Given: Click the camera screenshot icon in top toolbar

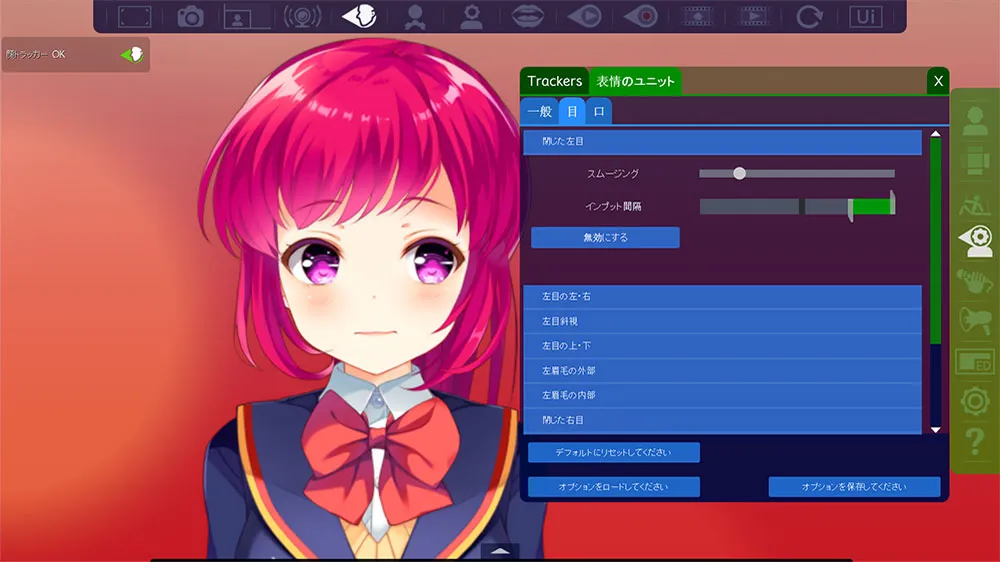Looking at the screenshot, I should [x=190, y=16].
